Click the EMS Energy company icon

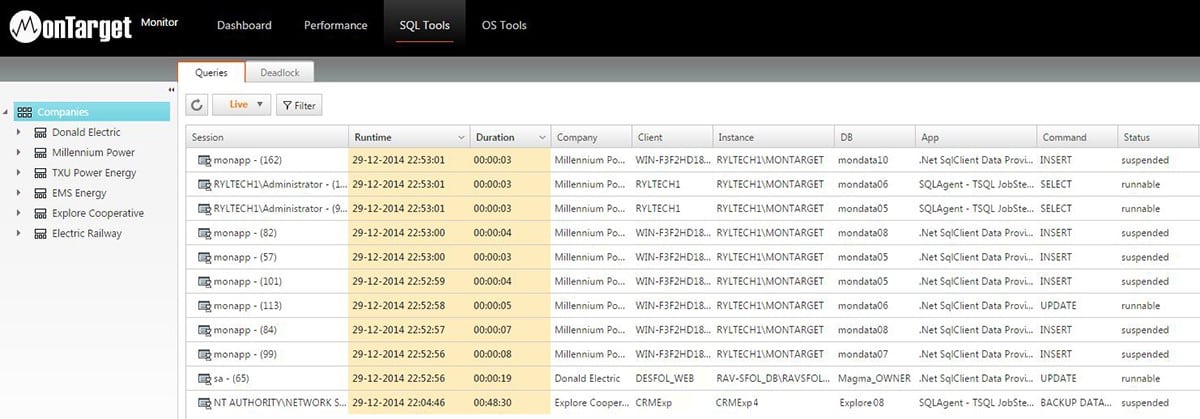(40, 193)
